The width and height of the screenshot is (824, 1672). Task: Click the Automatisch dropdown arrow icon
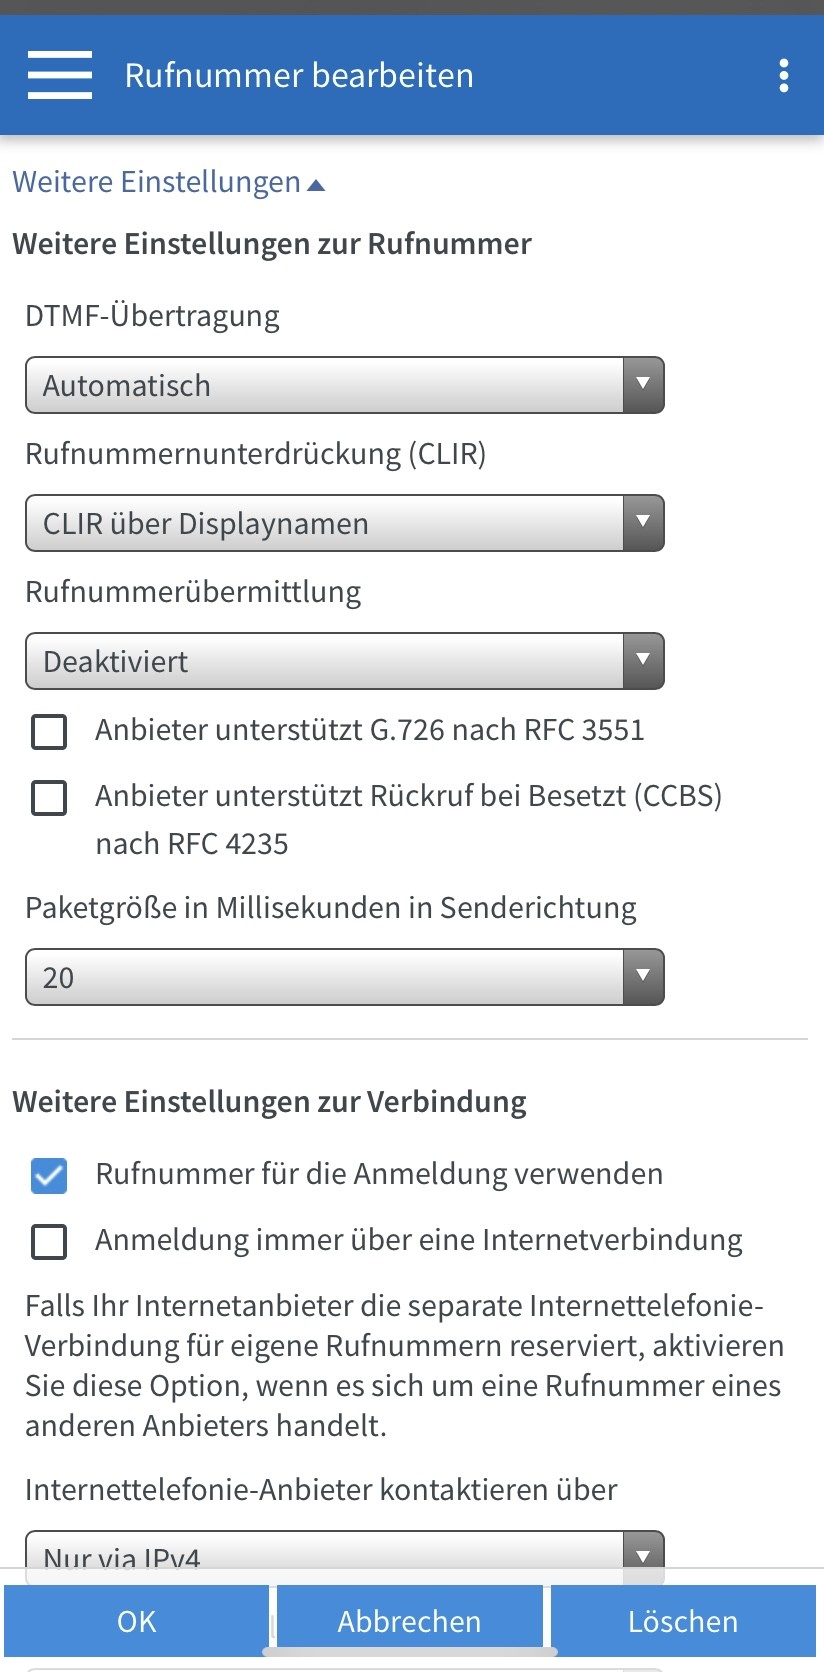click(x=643, y=385)
